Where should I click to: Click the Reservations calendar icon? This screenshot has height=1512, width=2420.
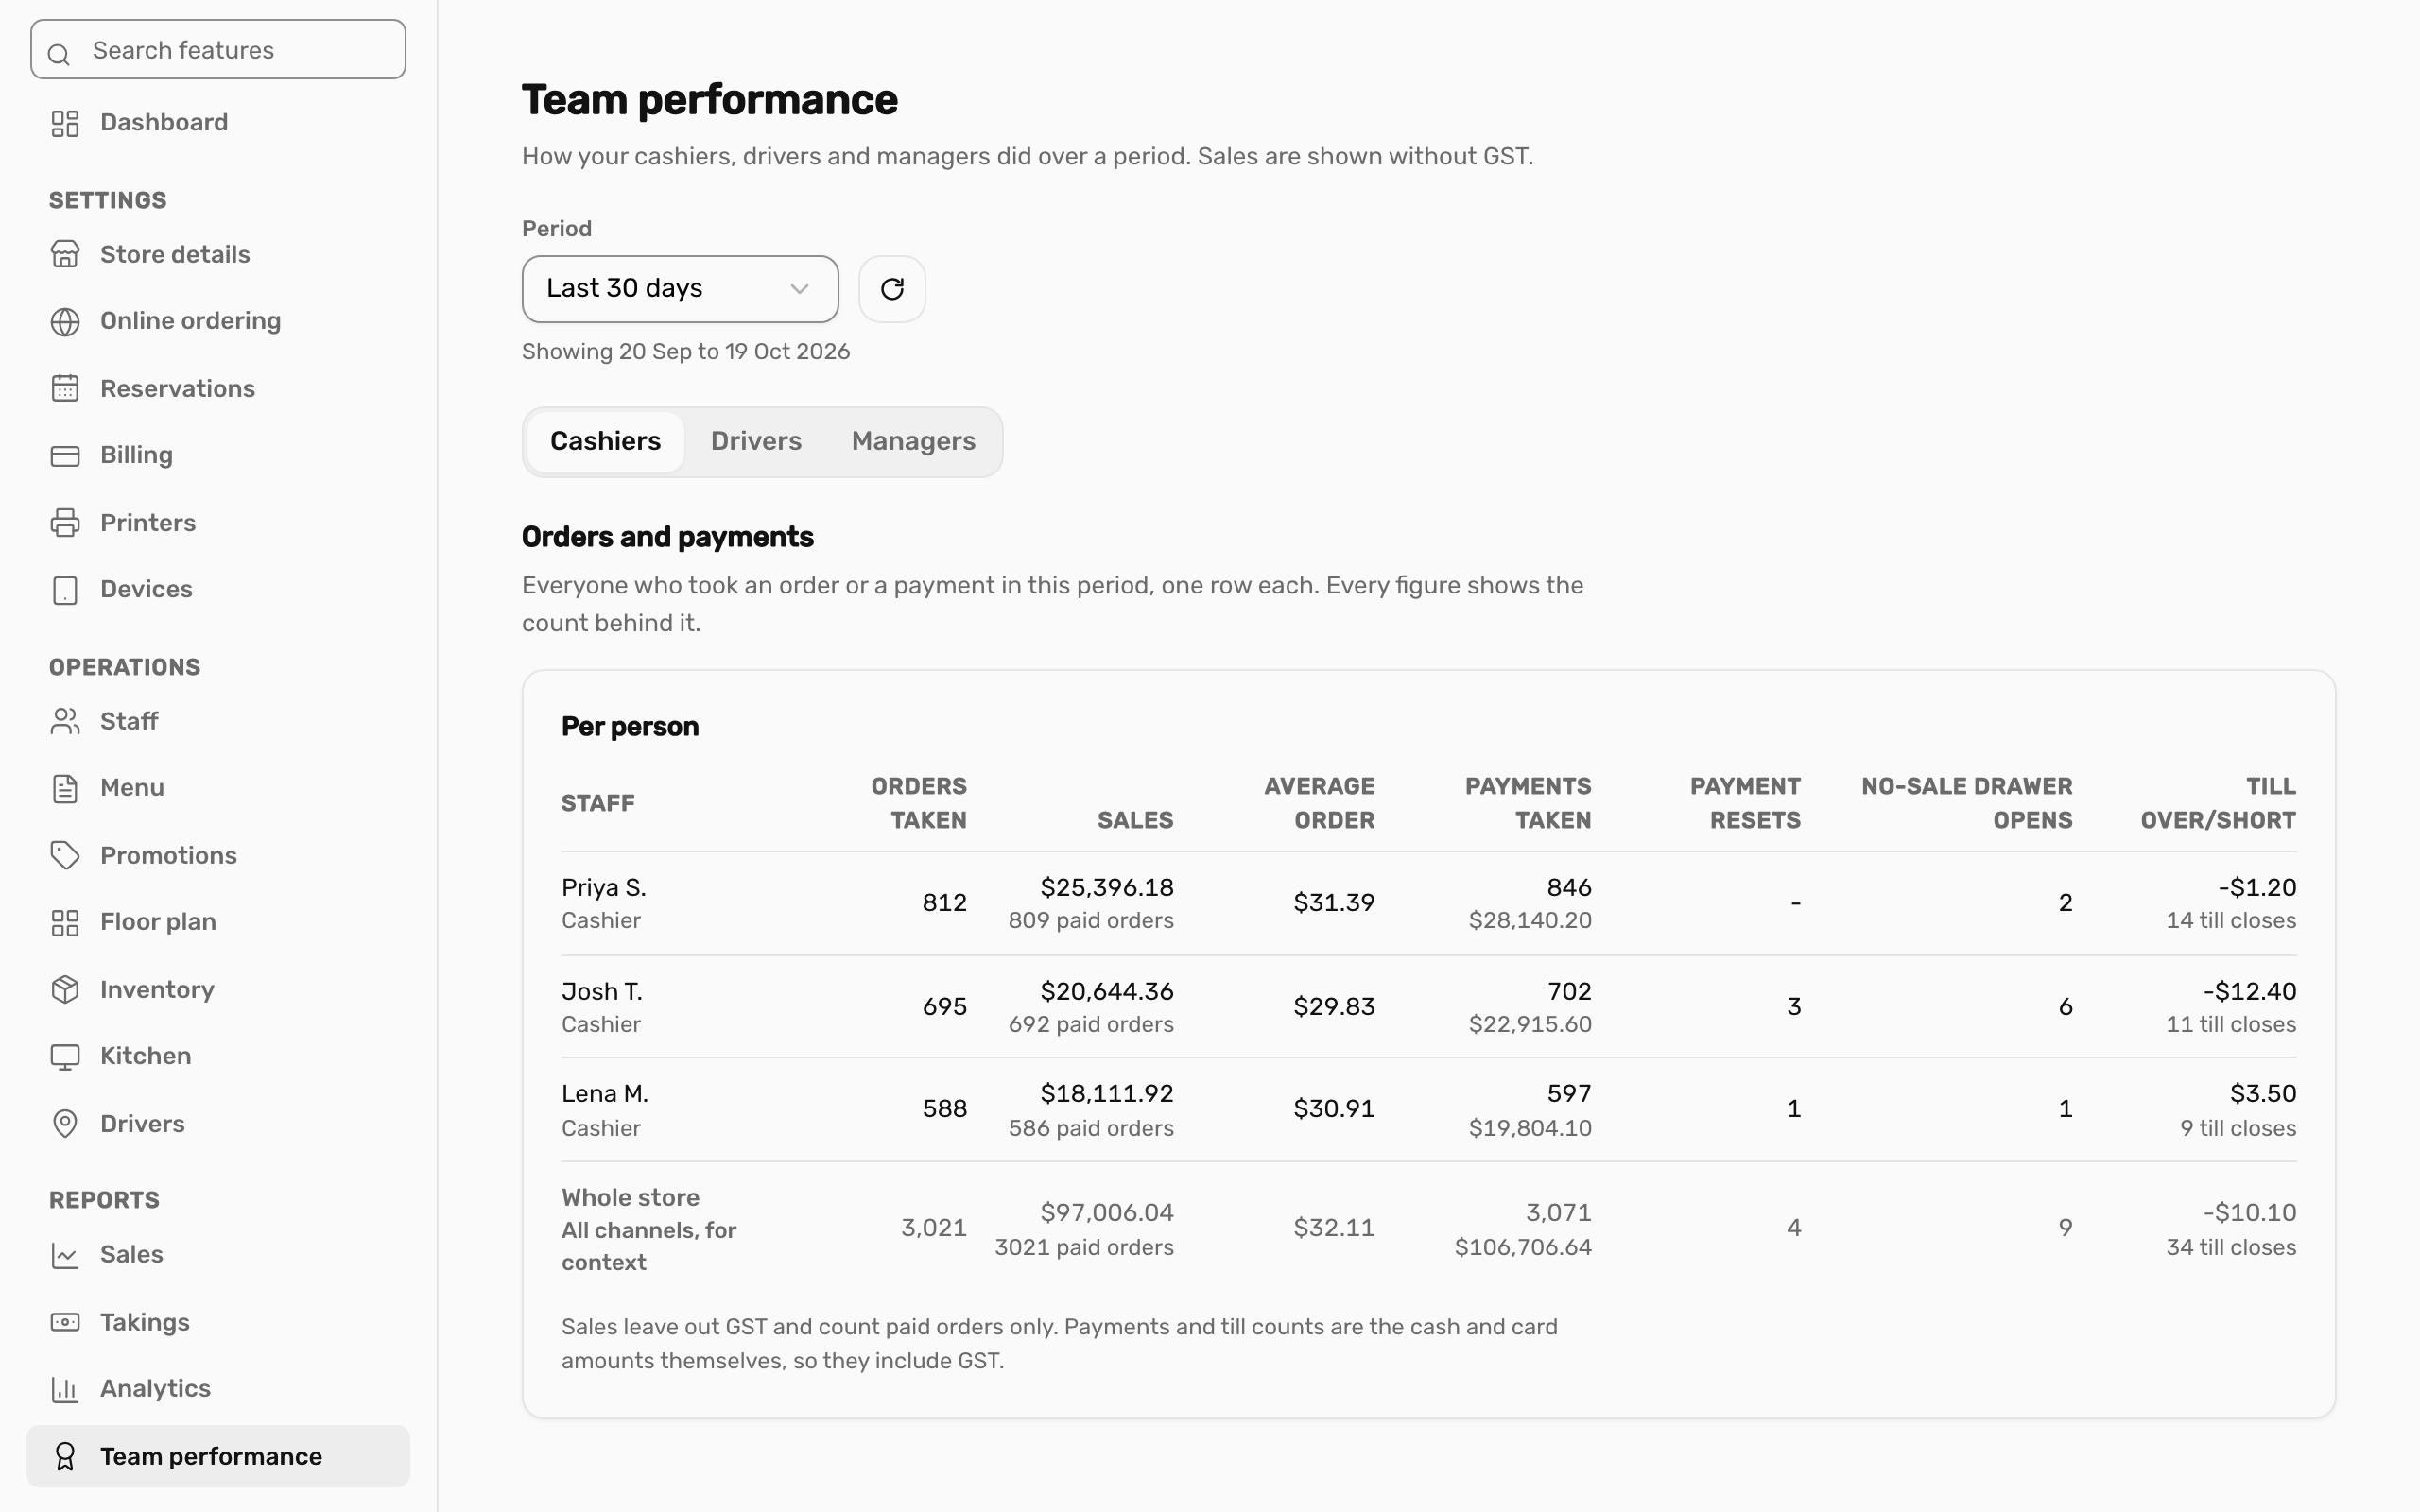click(x=65, y=388)
